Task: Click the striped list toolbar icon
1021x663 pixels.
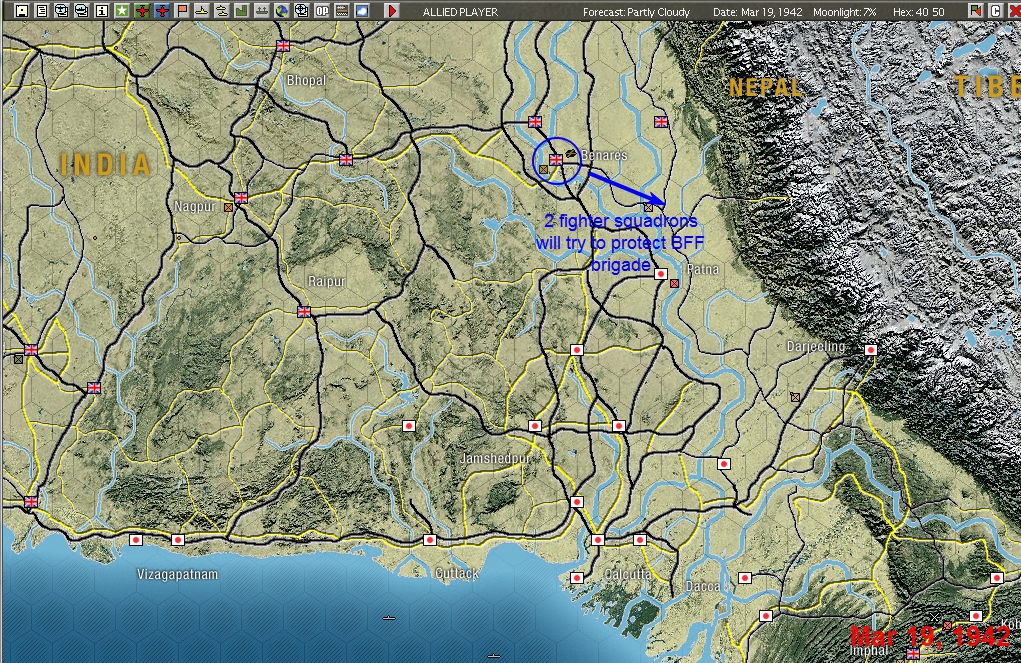Action: (x=342, y=10)
